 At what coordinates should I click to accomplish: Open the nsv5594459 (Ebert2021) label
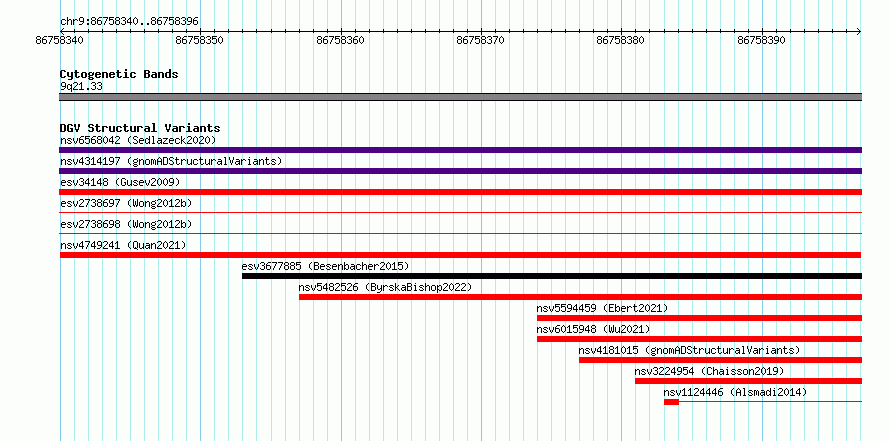(602, 308)
